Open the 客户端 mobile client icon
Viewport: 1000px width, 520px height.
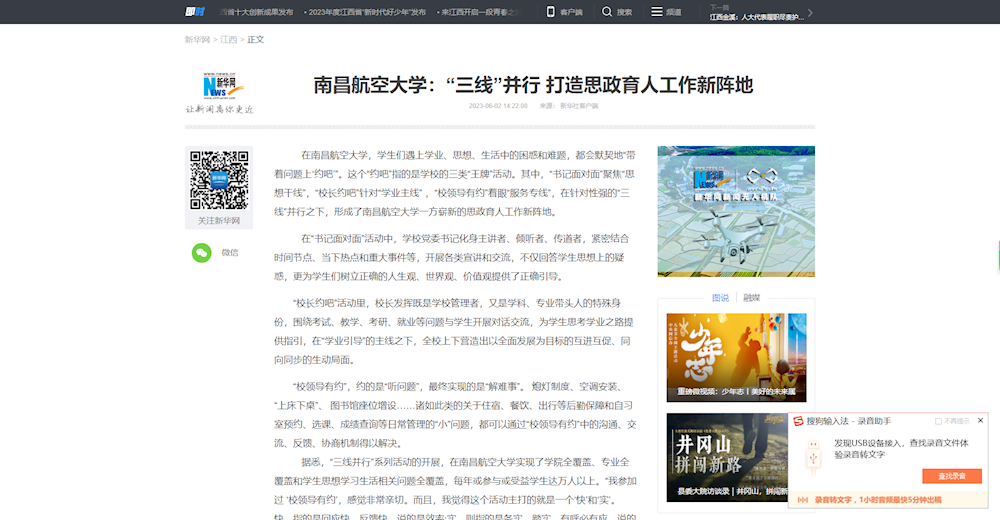[550, 12]
